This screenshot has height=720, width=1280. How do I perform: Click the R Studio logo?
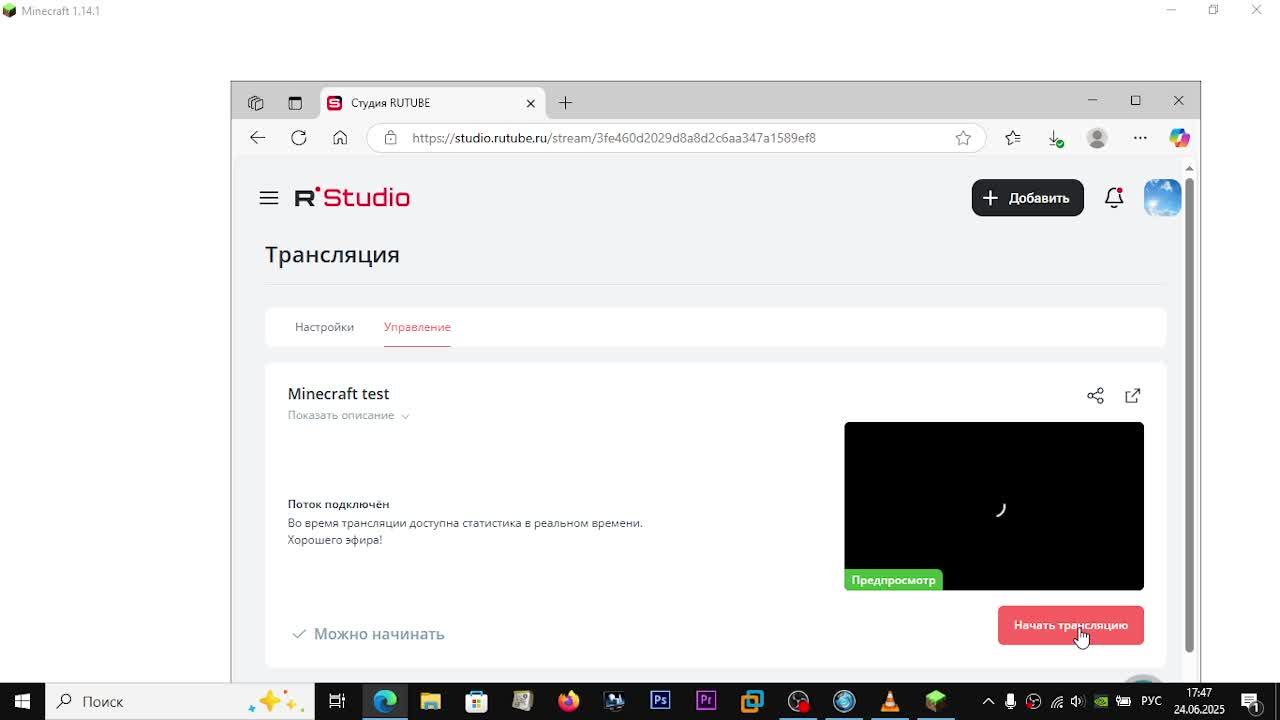(352, 197)
